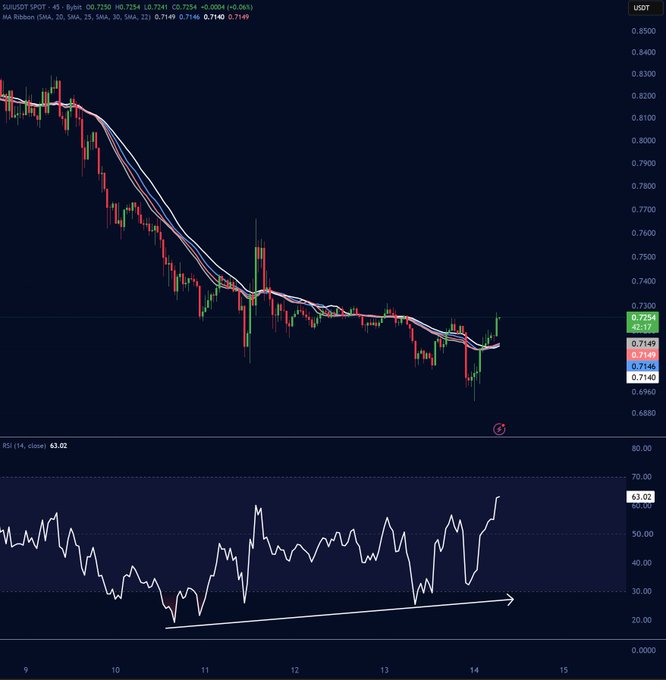This screenshot has height=680, width=666.
Task: Click the +0.0004 (+0.06%) change value
Action: pos(227,7)
